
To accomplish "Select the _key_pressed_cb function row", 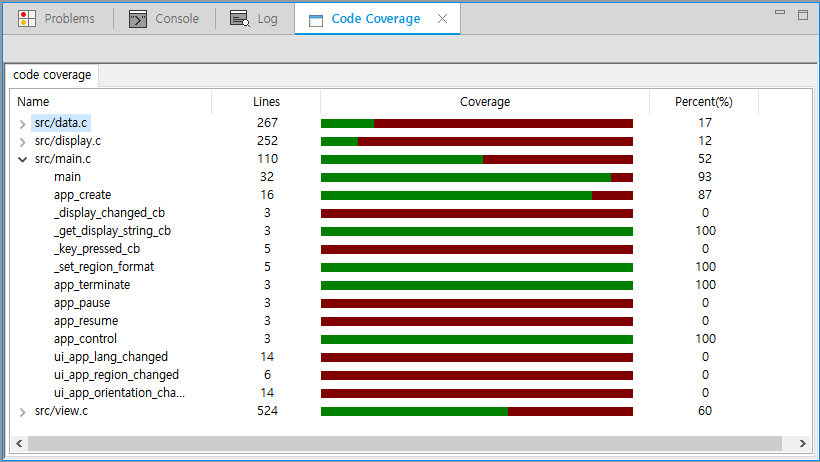I will 96,249.
